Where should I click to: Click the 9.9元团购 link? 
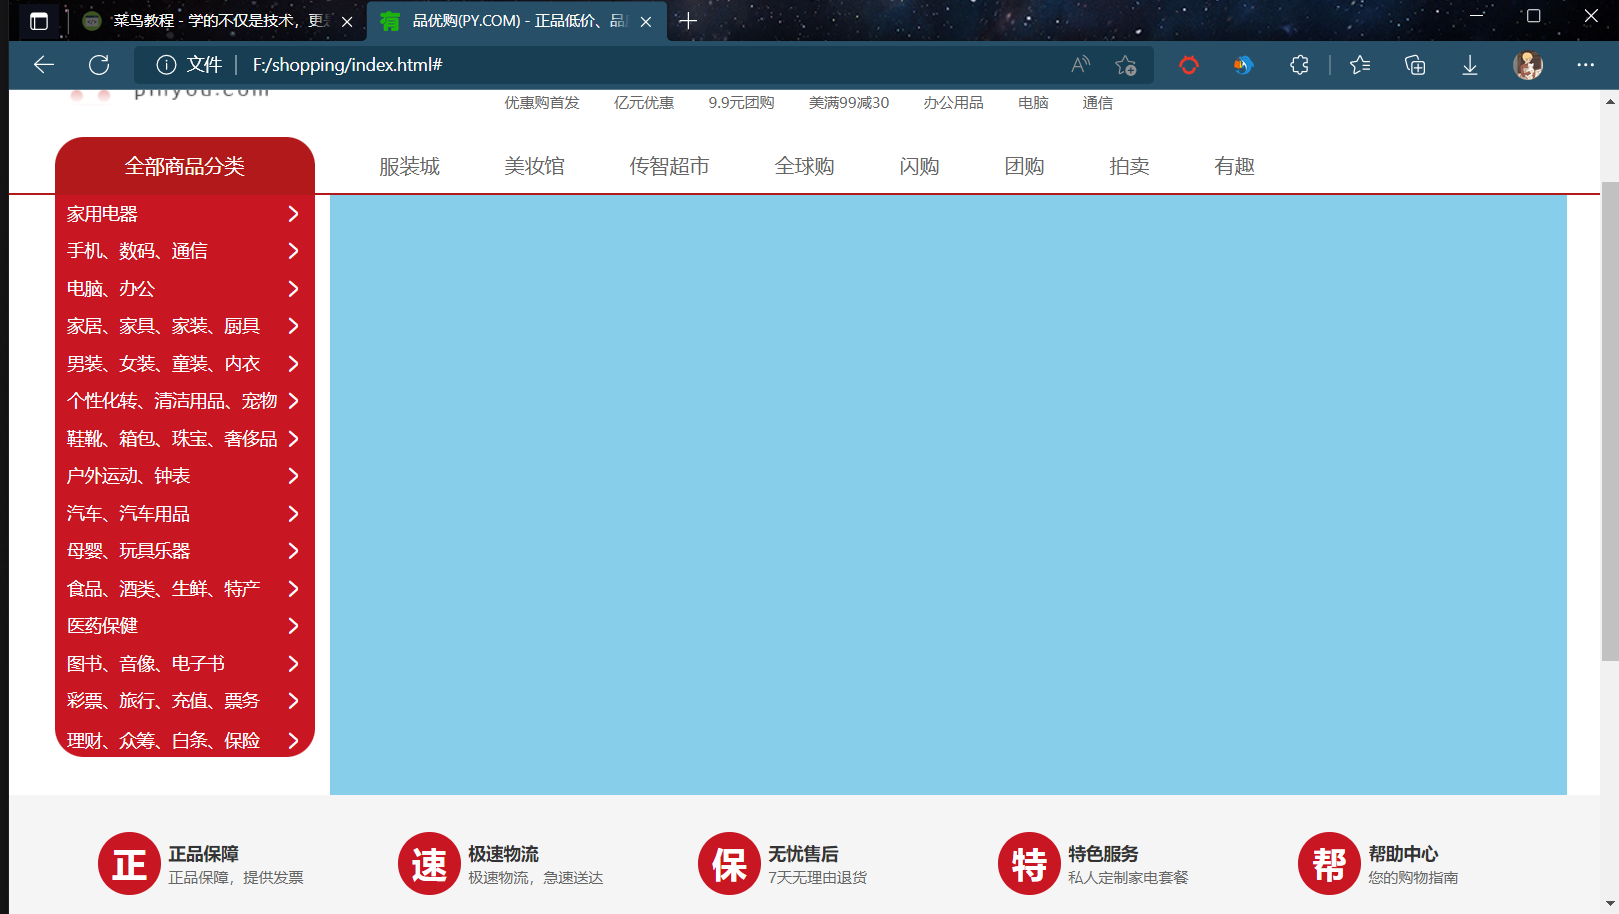741,103
